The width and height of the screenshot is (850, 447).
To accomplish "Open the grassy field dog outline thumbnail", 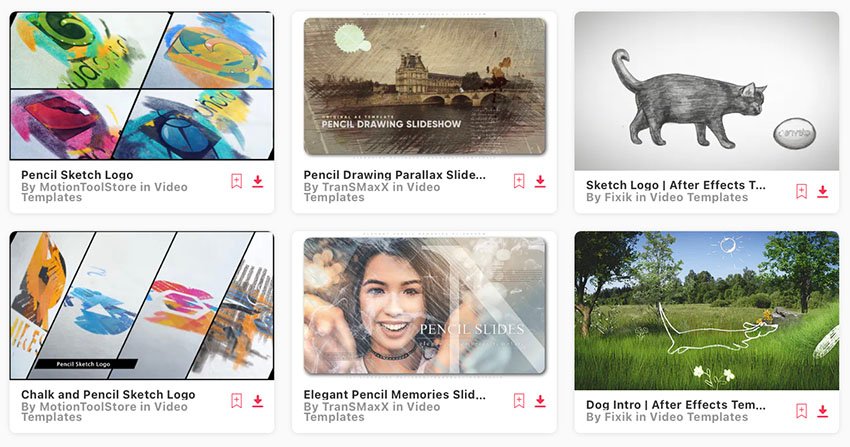I will (x=707, y=310).
